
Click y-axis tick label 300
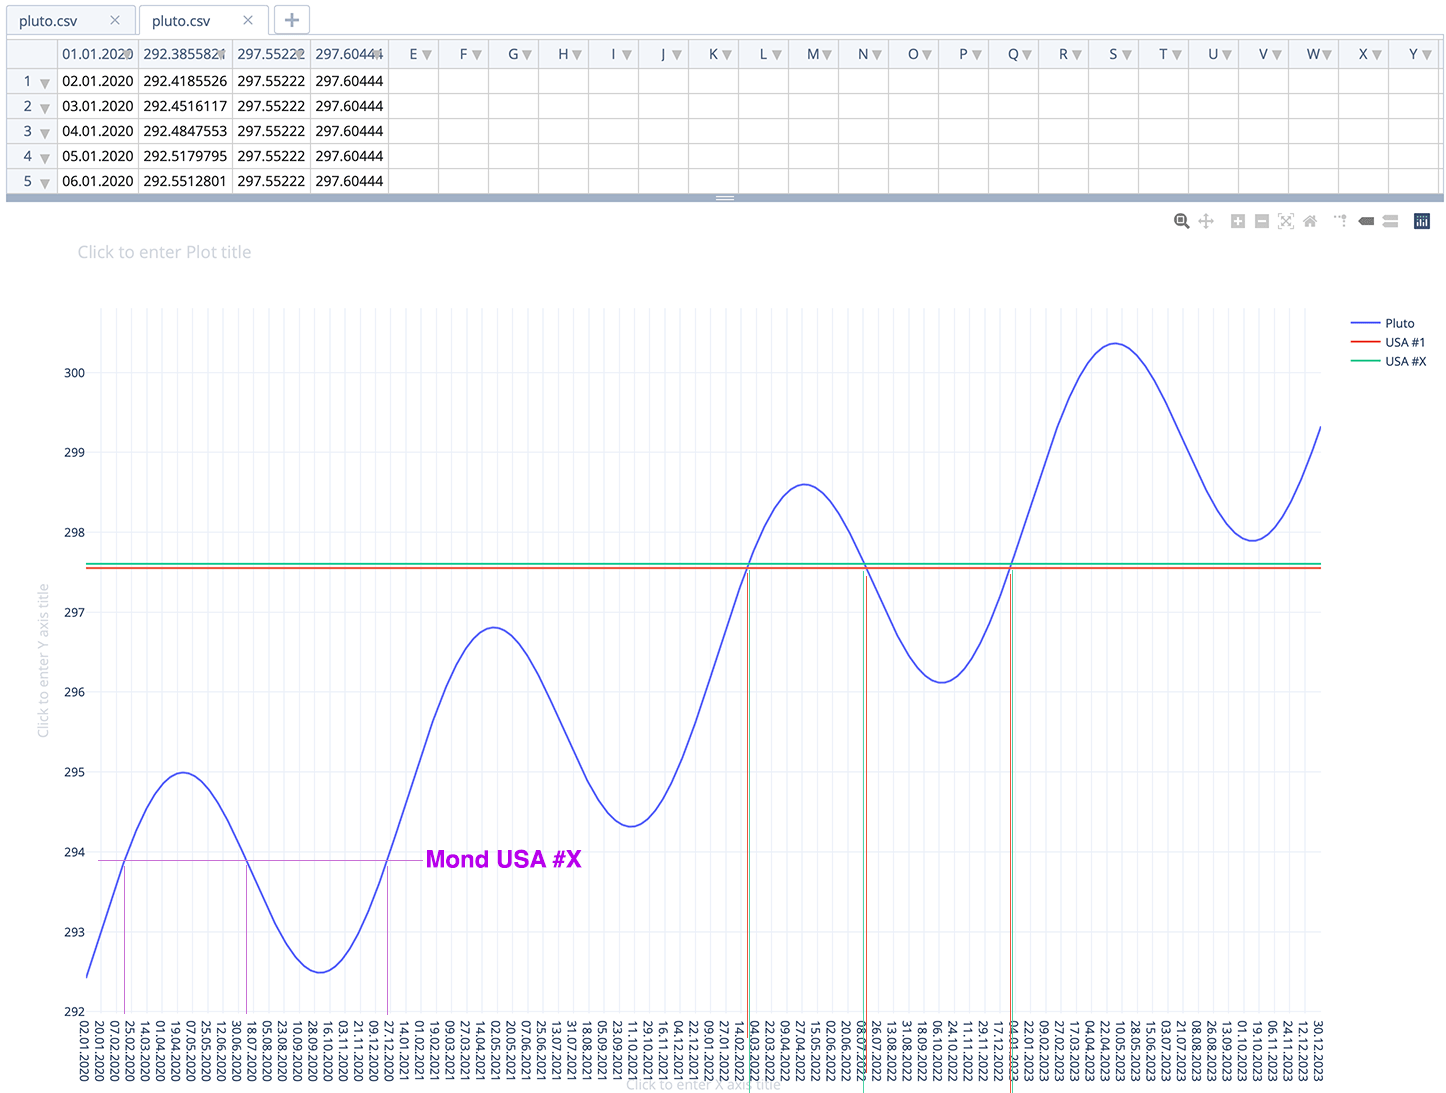tap(74, 372)
